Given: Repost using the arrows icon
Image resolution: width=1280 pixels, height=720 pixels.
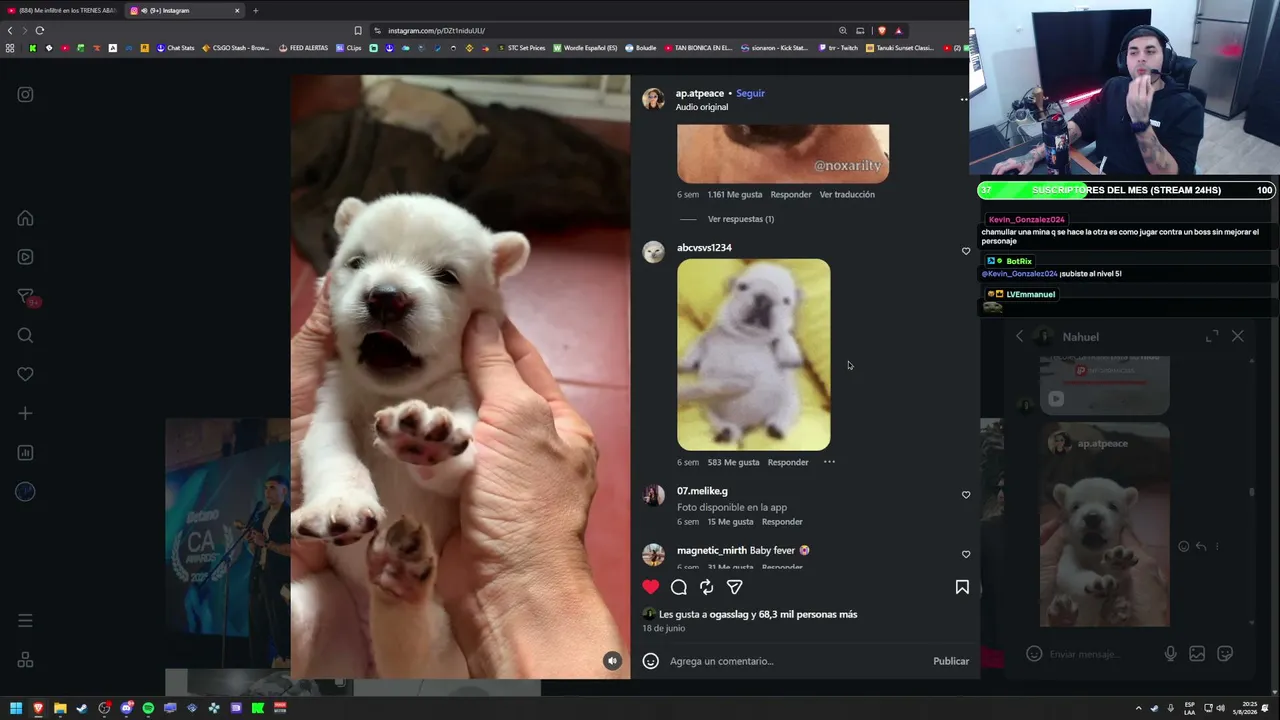Looking at the screenshot, I should pyautogui.click(x=706, y=587).
